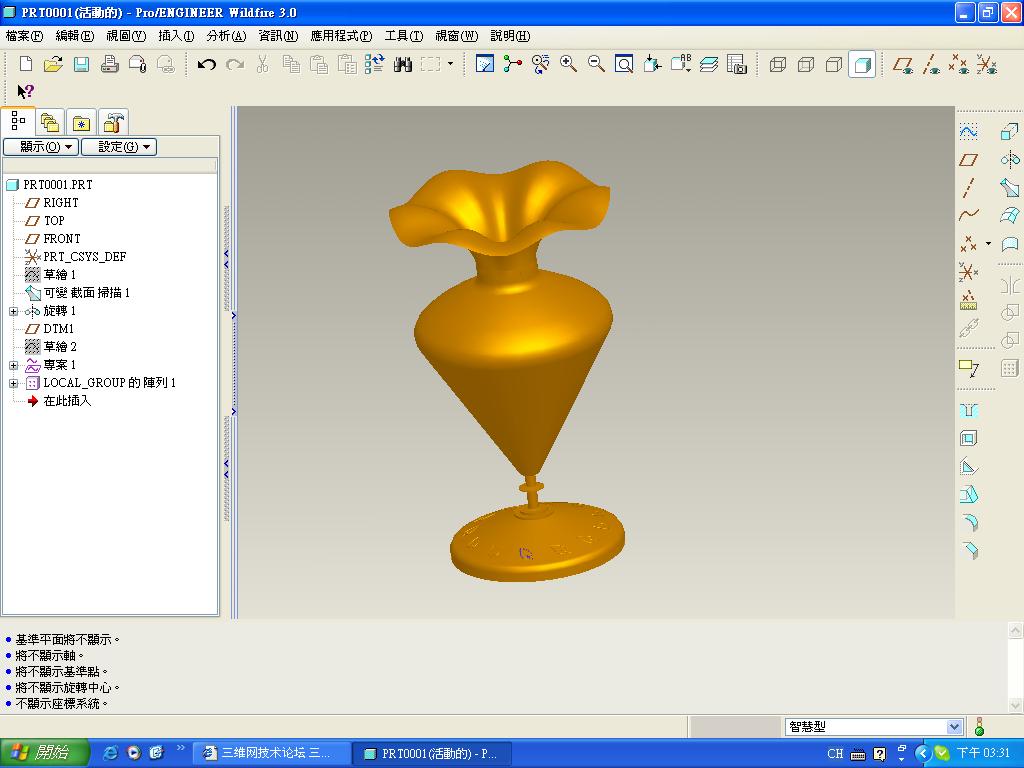Image resolution: width=1024 pixels, height=768 pixels.
Task: Expand the 專案 1 feature node
Action: (13, 365)
